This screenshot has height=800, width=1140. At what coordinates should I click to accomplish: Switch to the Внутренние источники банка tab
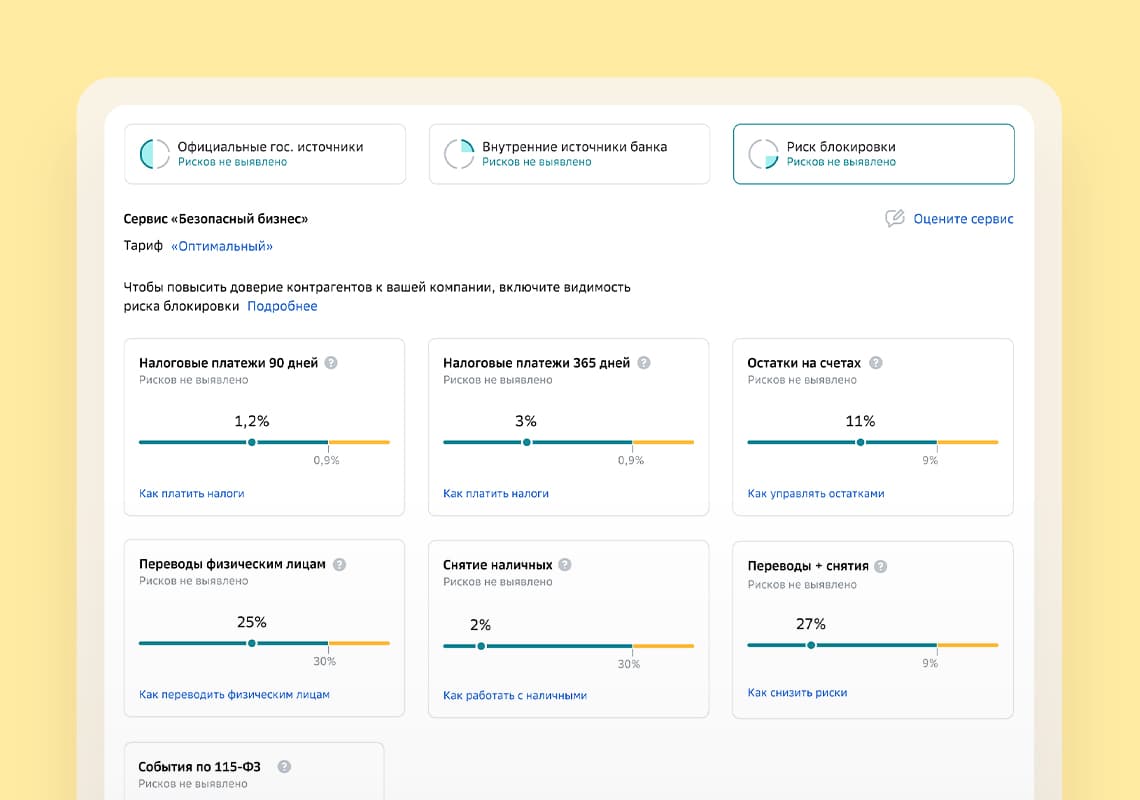569,153
